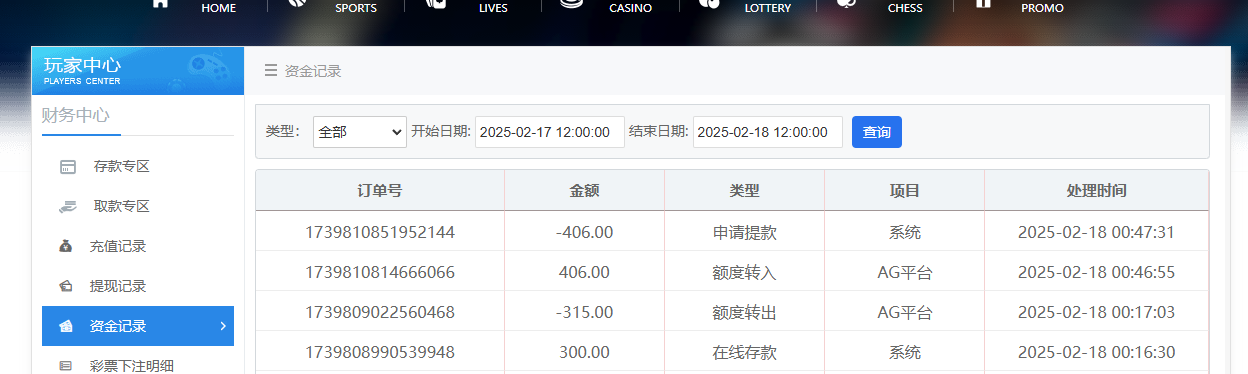The height and width of the screenshot is (374, 1248).
Task: Open the HOME navigation item
Action: pos(218,8)
